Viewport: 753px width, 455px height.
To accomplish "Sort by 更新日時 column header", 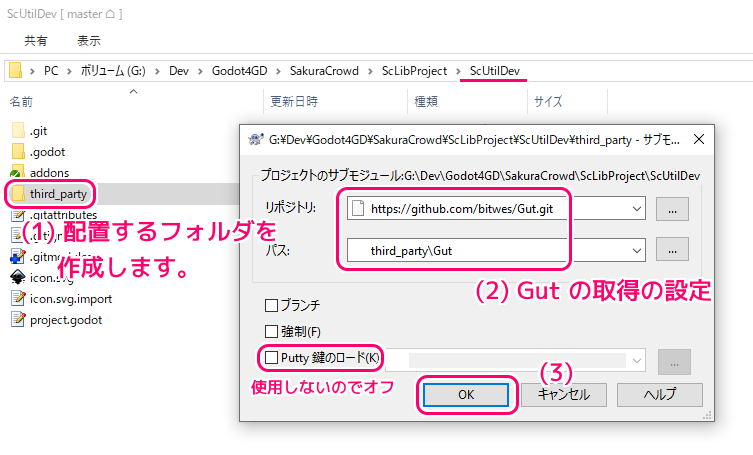I will [294, 101].
